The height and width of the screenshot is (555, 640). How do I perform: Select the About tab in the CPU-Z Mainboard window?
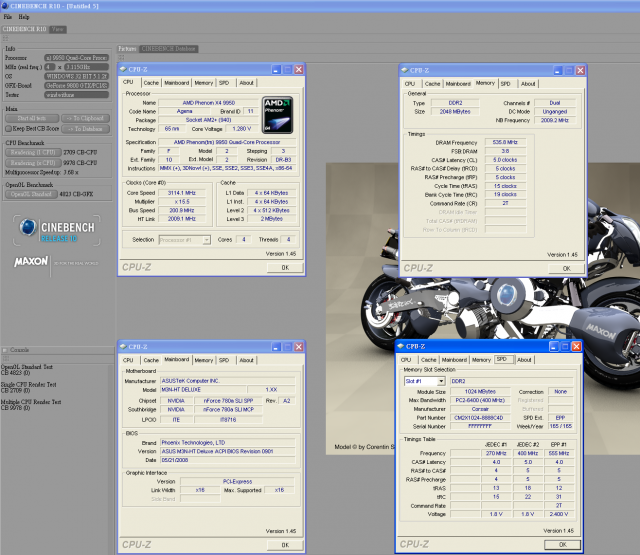tap(247, 360)
